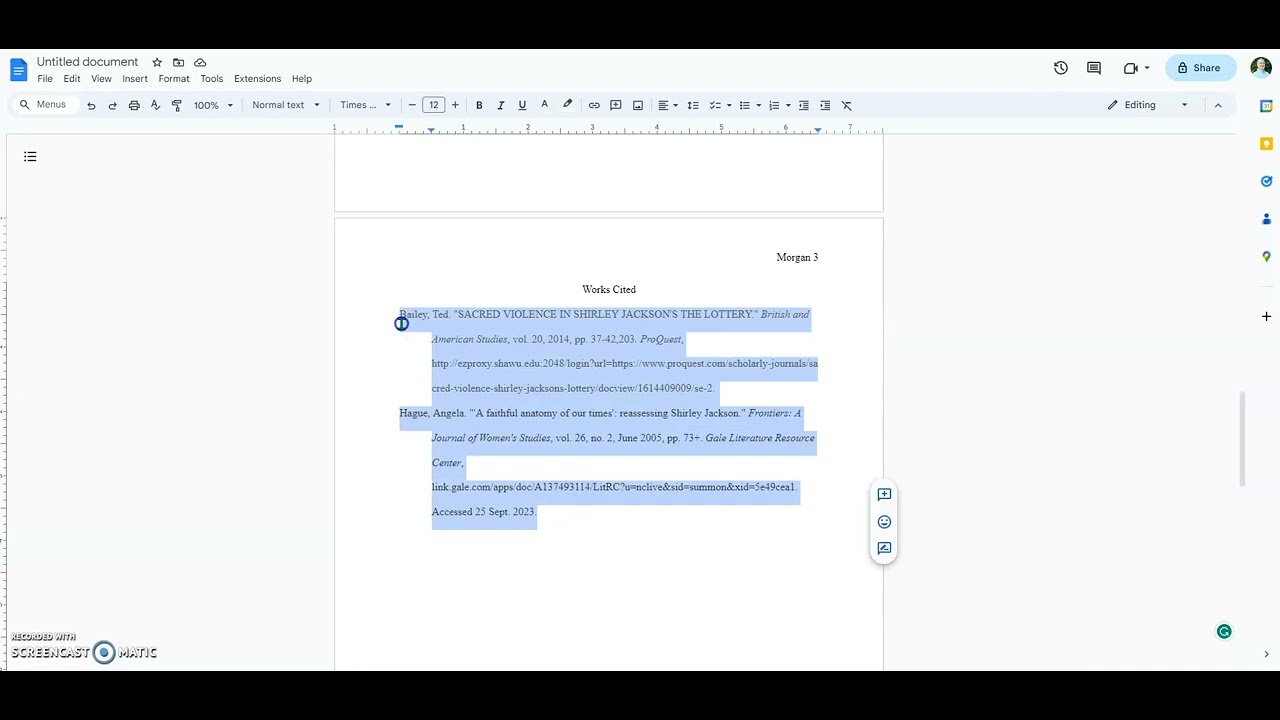This screenshot has width=1280, height=720.
Task: Rename the Untitled document title
Action: click(x=88, y=62)
